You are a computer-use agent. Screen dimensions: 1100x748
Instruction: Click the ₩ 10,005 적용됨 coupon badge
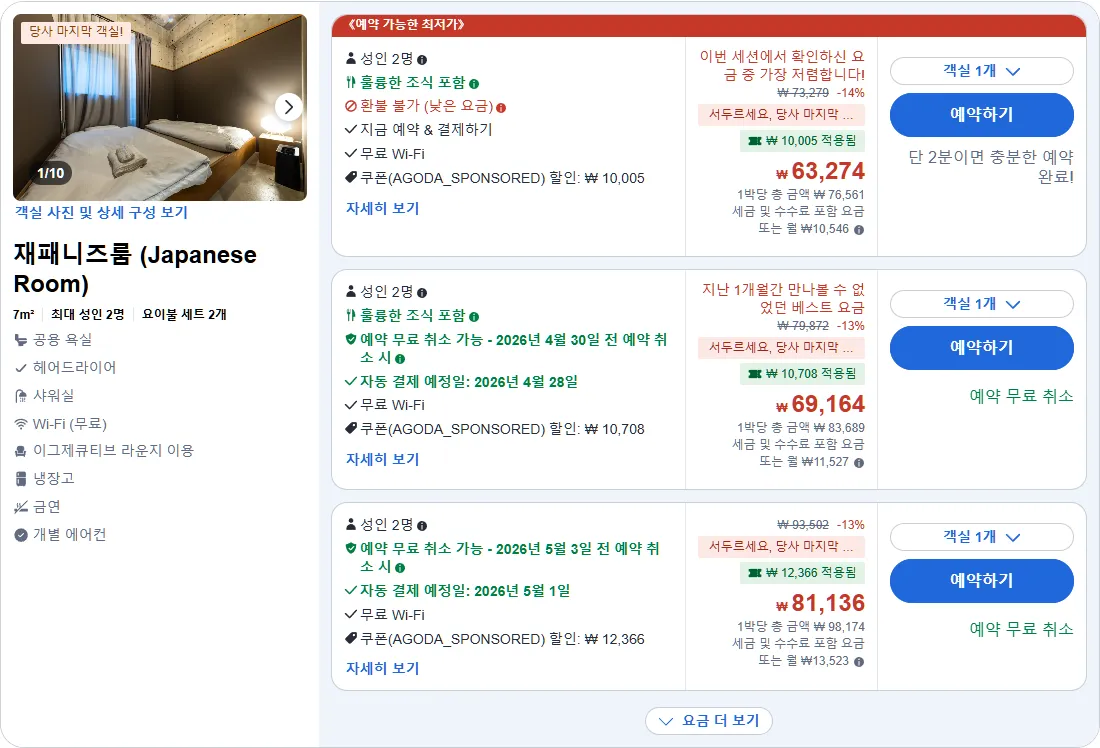[x=803, y=141]
